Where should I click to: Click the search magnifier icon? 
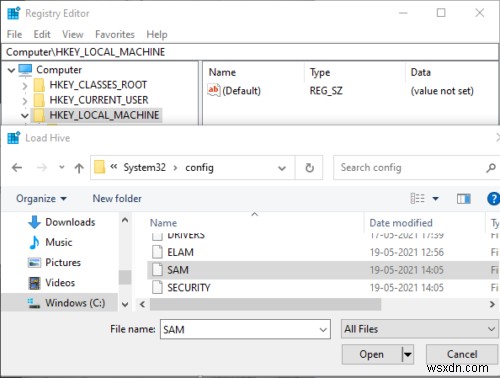click(x=491, y=168)
